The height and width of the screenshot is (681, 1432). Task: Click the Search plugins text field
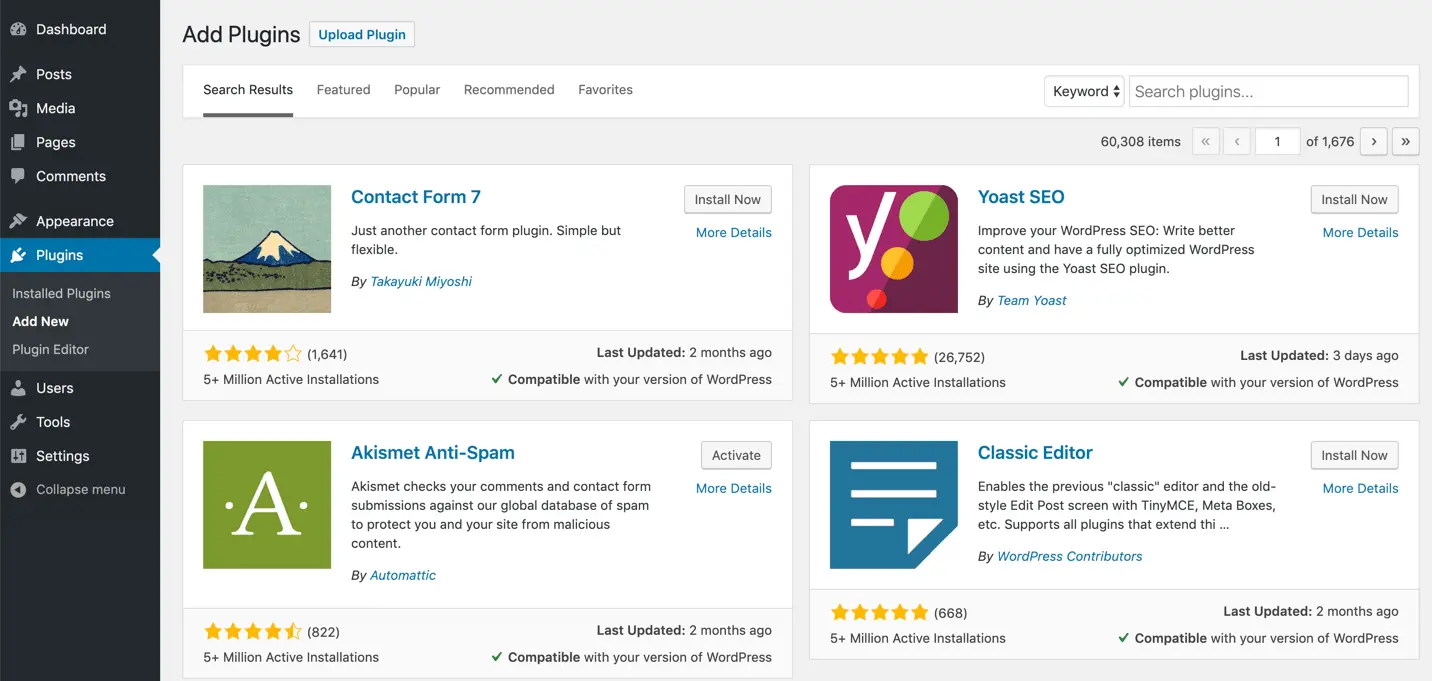point(1268,91)
